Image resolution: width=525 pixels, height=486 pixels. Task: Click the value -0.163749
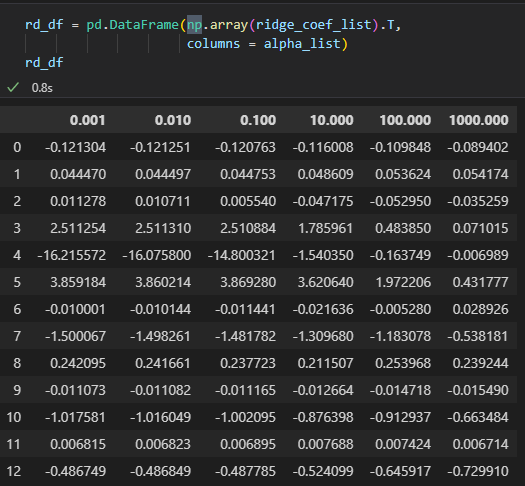point(401,255)
